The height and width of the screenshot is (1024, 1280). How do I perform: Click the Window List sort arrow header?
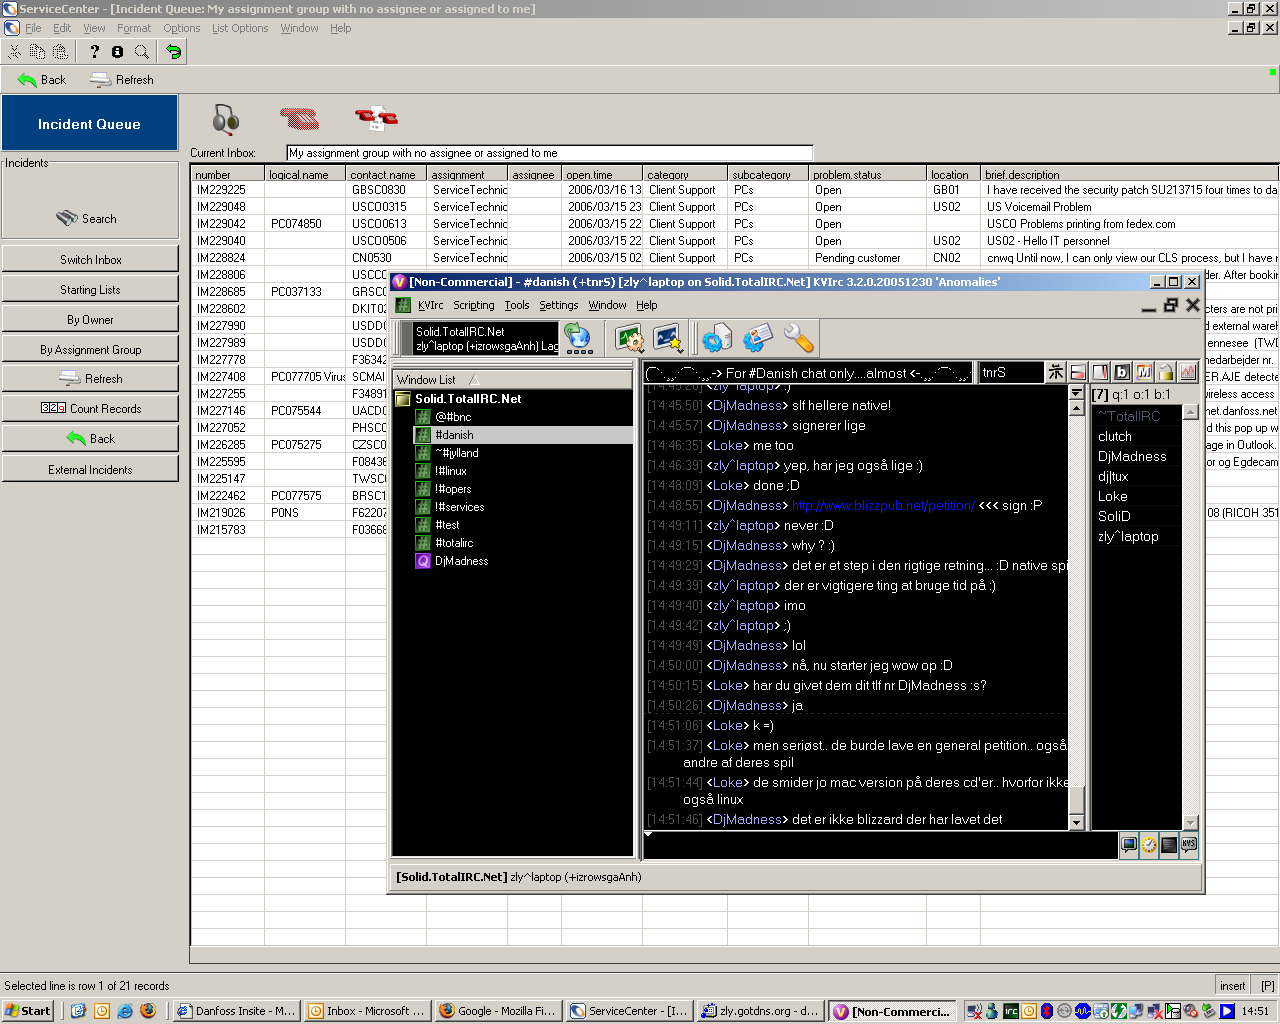[x=474, y=380]
